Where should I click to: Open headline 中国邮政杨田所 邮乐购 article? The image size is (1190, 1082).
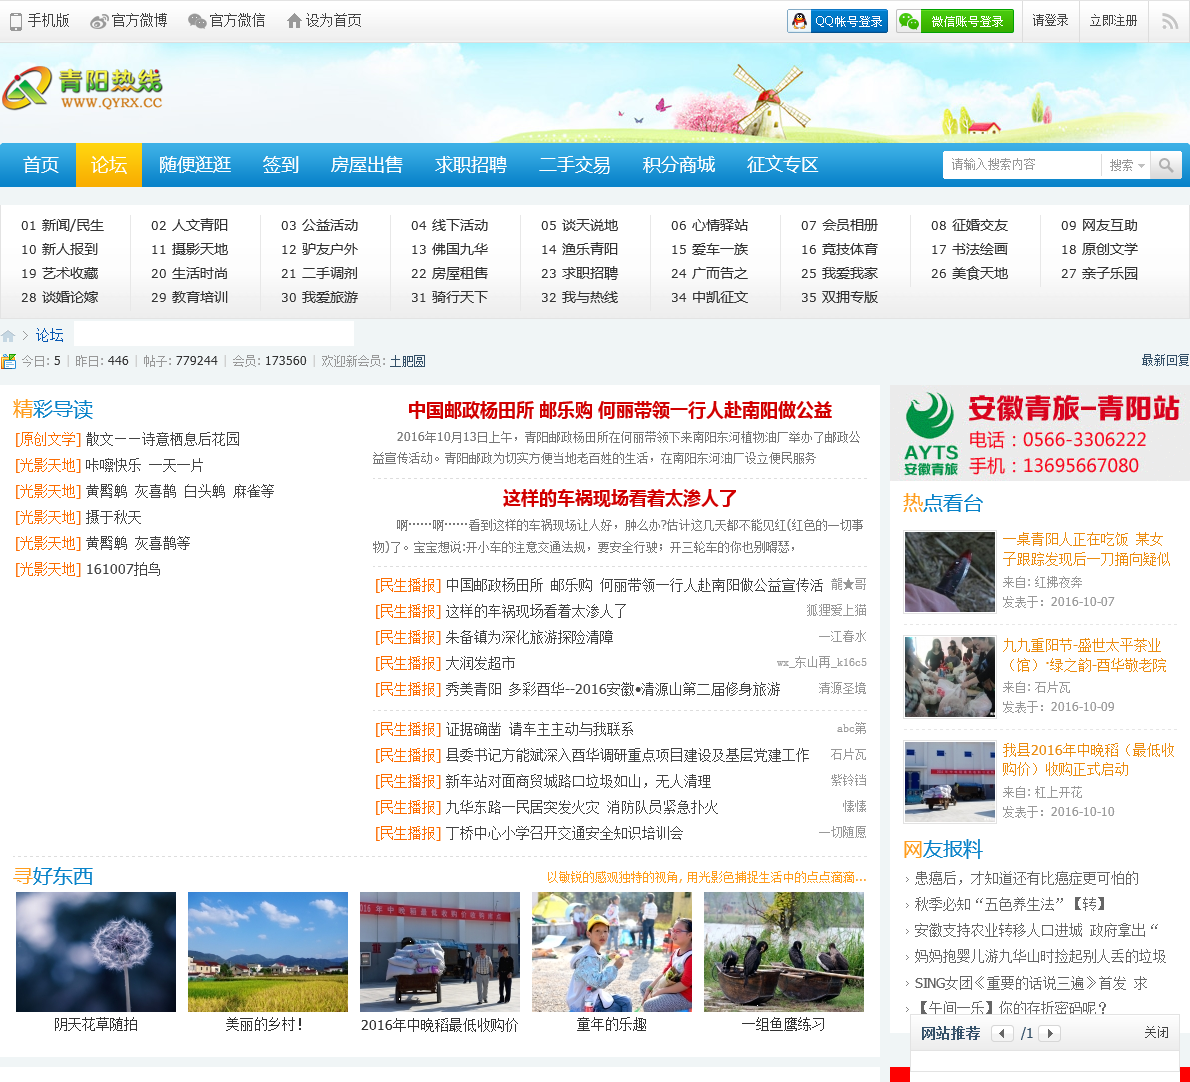click(619, 410)
